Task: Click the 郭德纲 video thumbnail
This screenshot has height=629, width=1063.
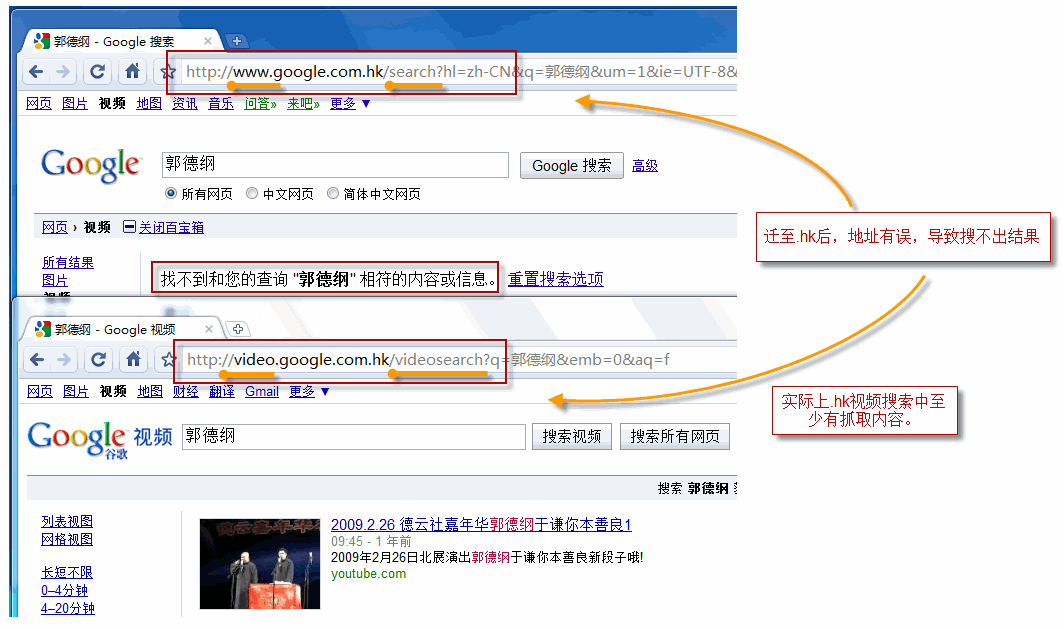Action: 260,564
